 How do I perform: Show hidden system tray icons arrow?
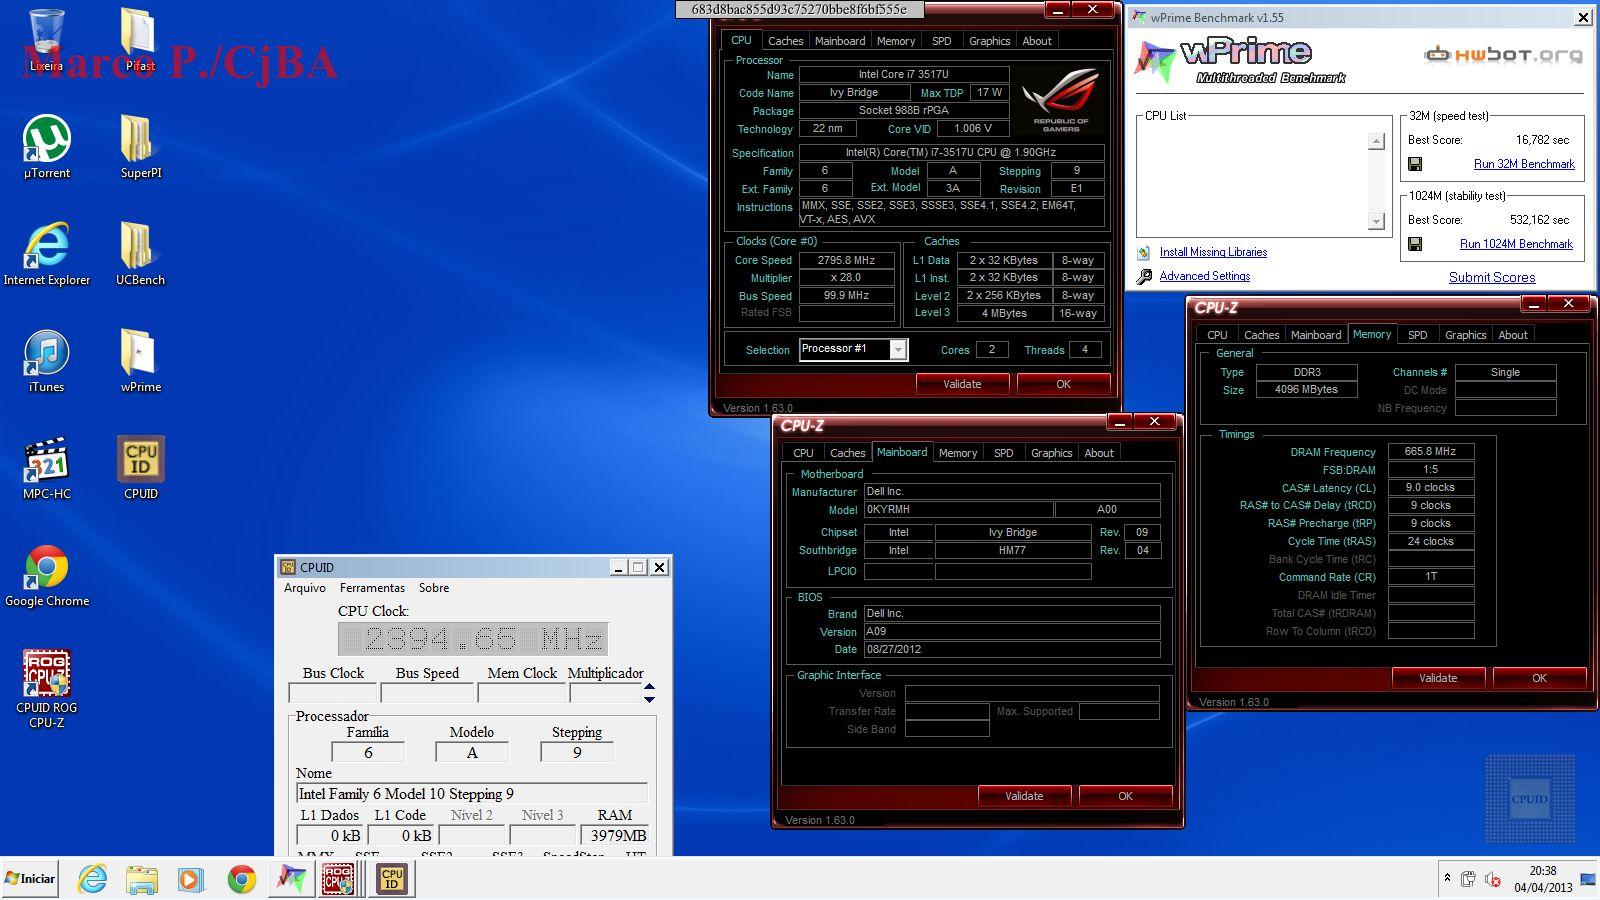(1447, 878)
